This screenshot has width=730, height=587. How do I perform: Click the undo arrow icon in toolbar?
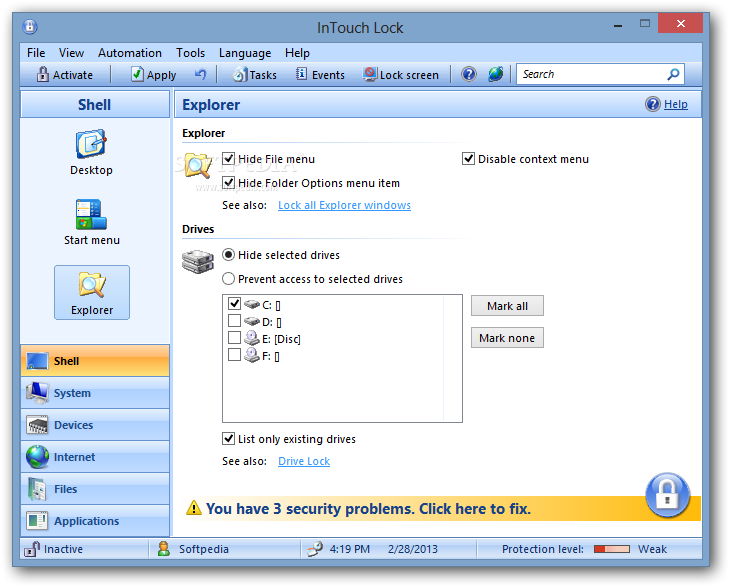200,74
